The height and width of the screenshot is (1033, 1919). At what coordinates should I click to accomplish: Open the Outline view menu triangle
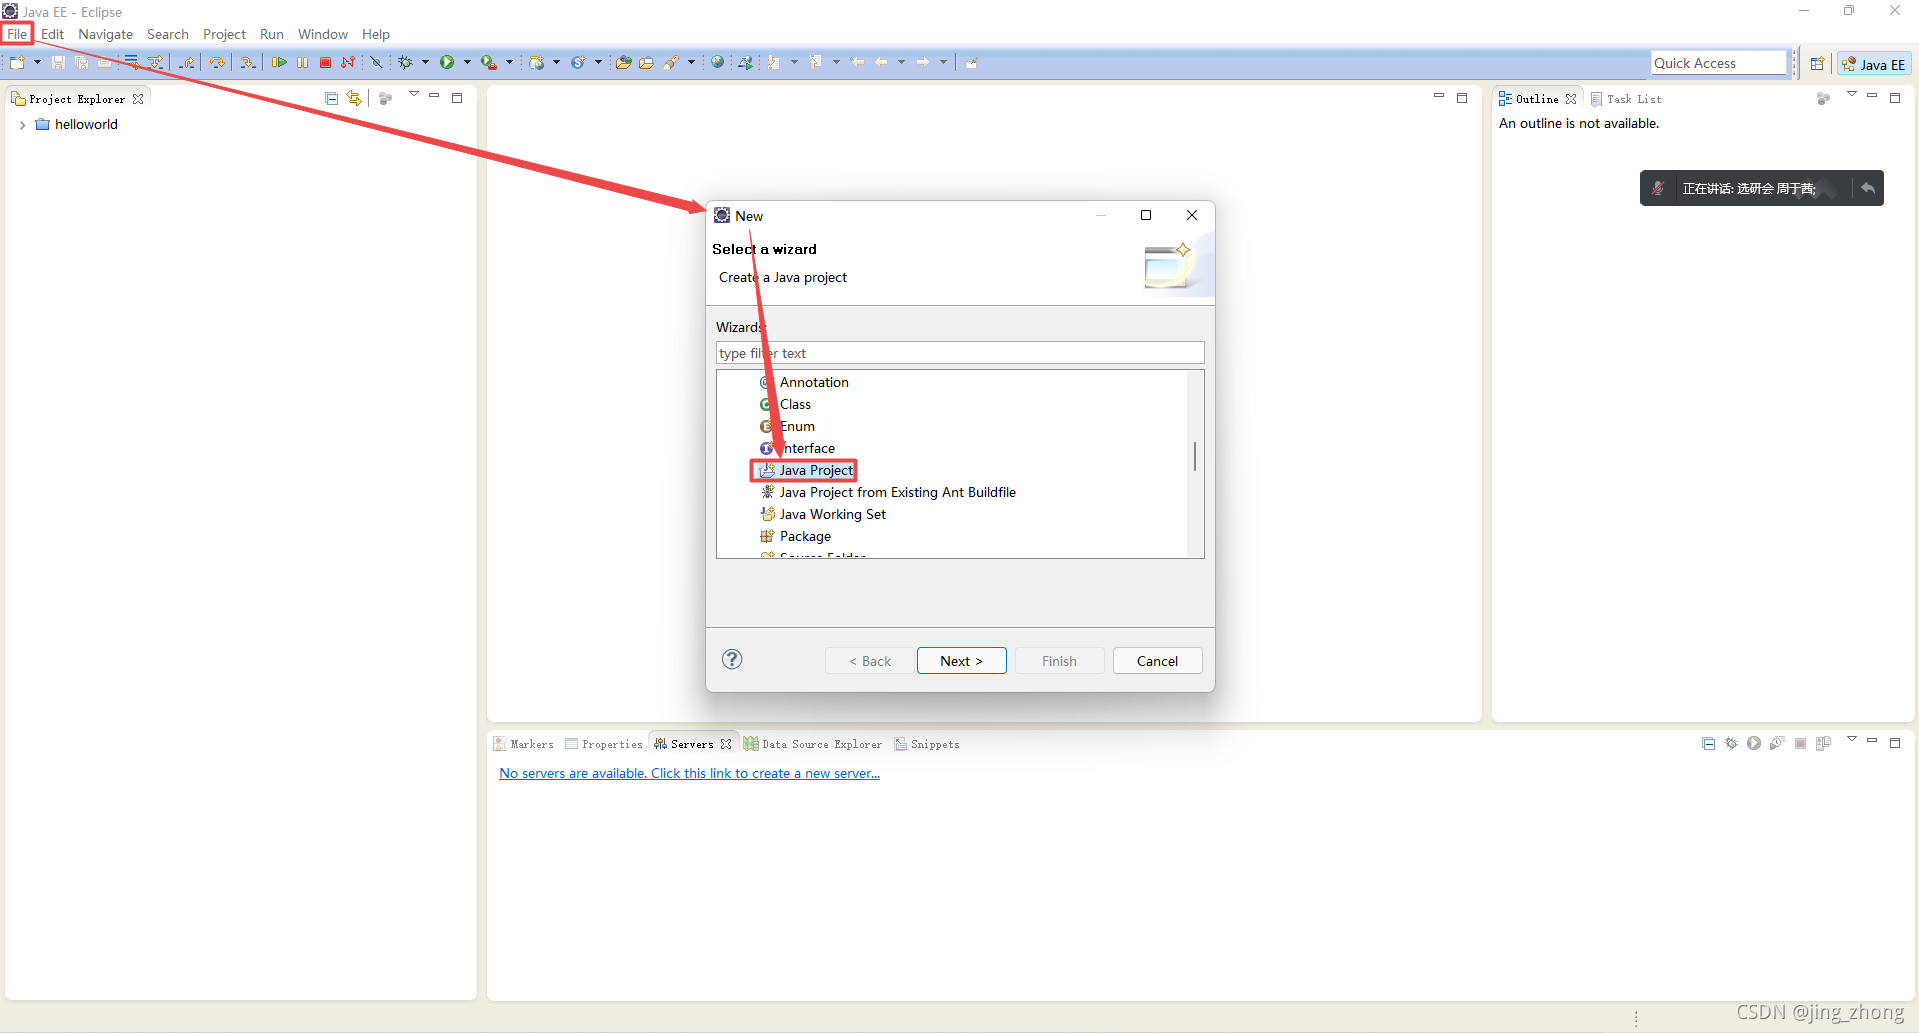point(1851,95)
